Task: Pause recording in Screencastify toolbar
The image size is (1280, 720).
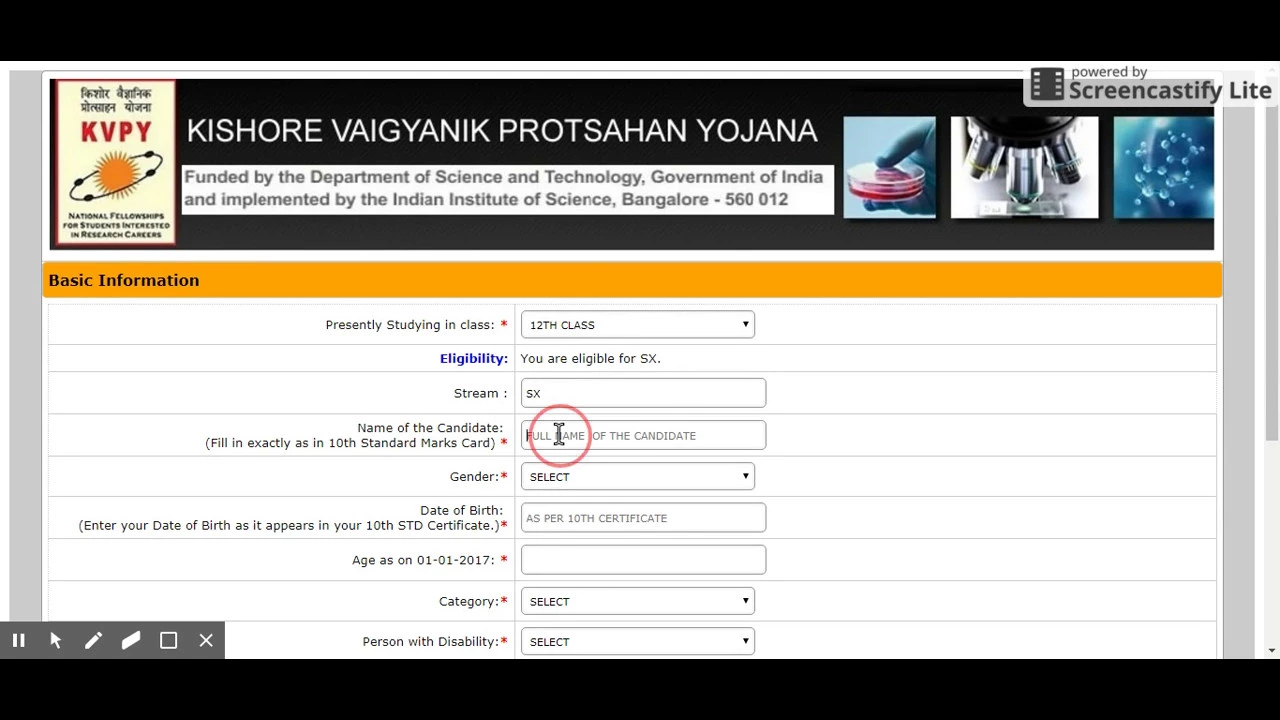Action: pos(18,641)
